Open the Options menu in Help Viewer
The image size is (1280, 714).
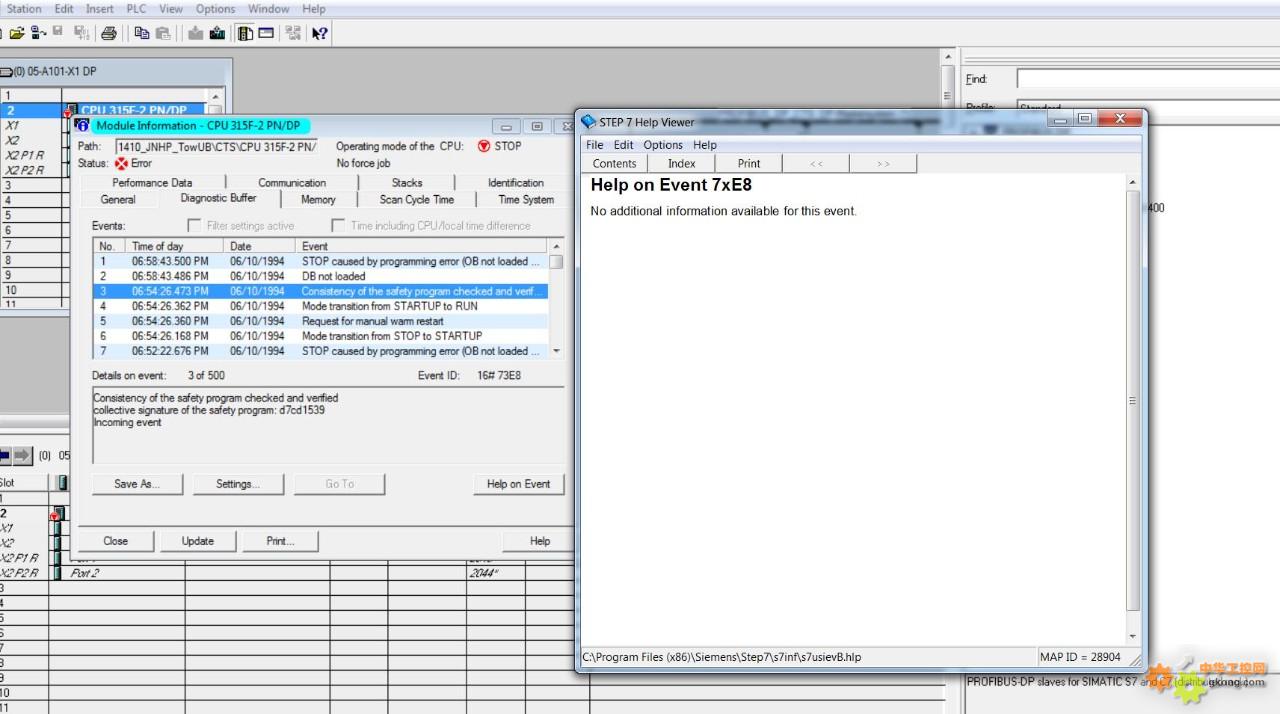tap(663, 145)
